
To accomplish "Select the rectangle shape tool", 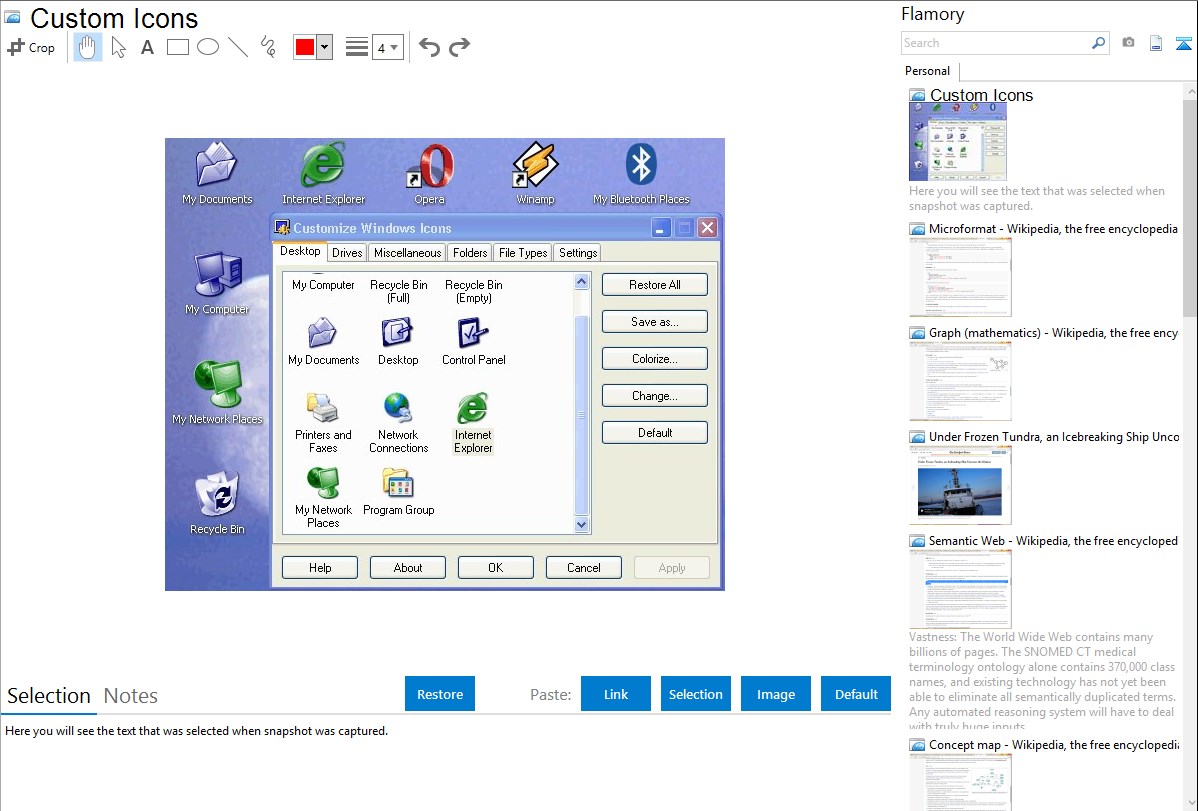I will point(178,47).
